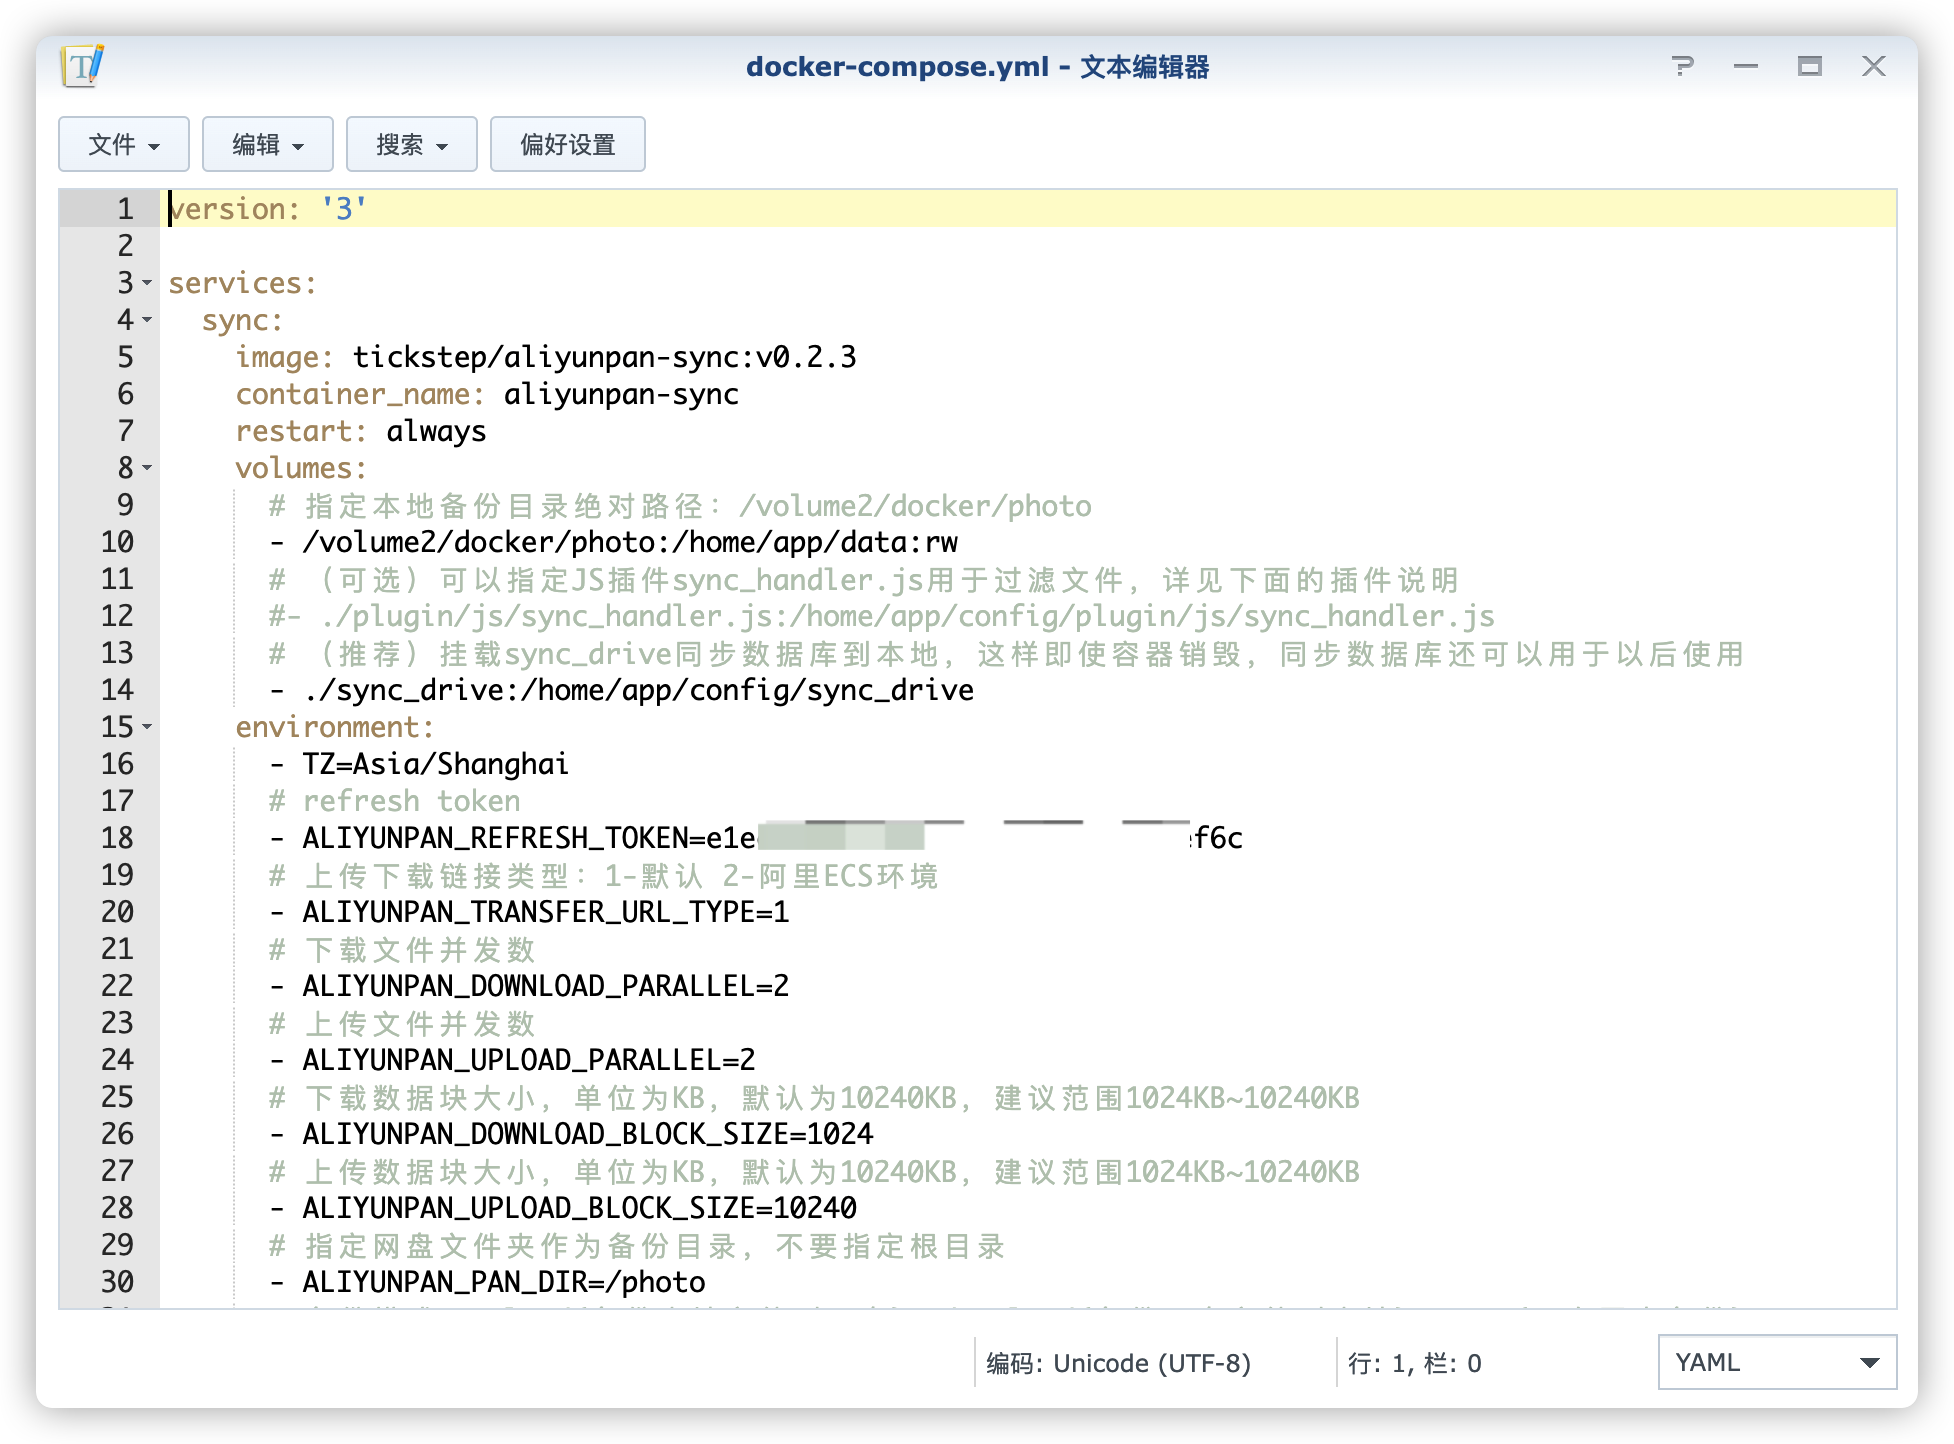Open the 编辑 menu

pos(268,144)
